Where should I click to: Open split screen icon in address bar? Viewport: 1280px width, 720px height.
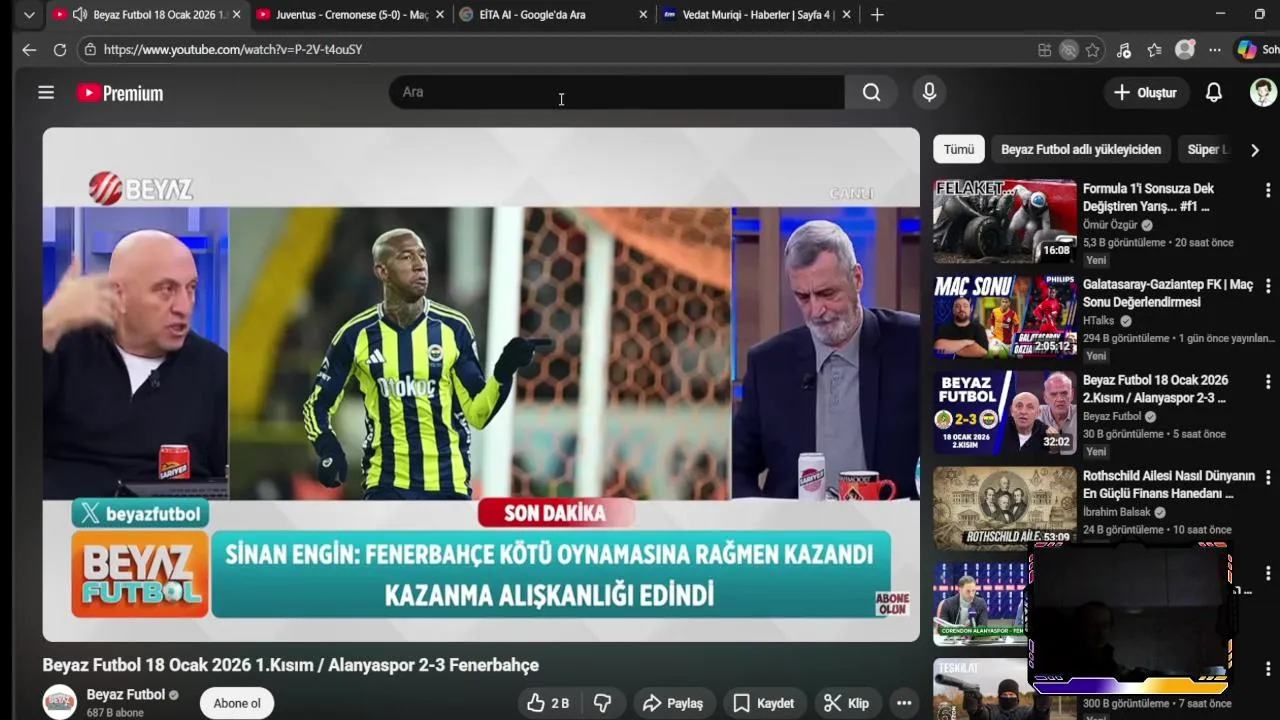pos(1045,50)
